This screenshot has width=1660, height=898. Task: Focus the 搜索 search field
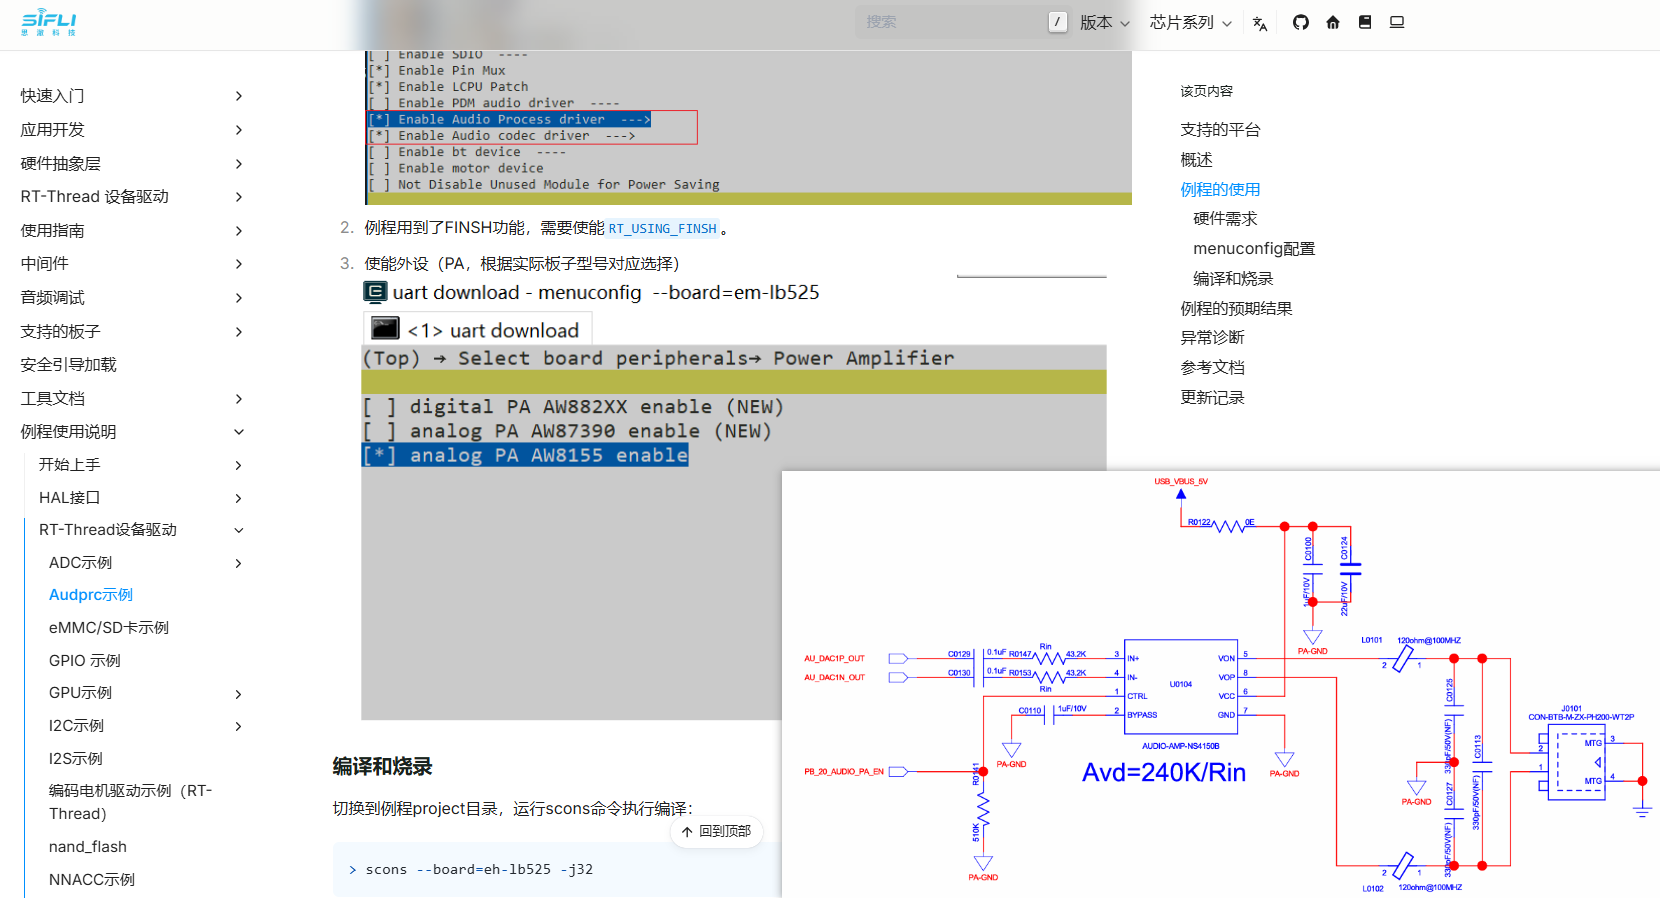(950, 22)
